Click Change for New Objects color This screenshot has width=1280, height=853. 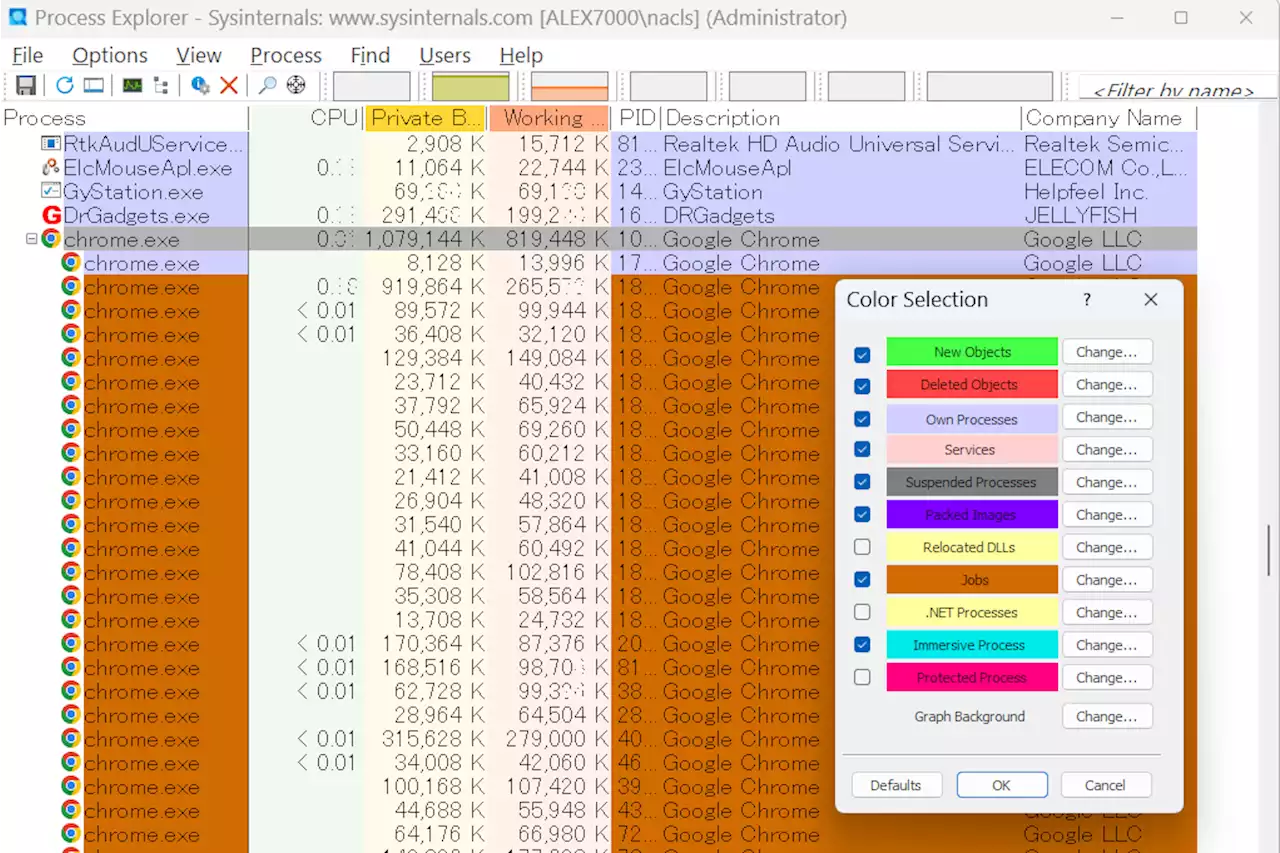(1107, 352)
